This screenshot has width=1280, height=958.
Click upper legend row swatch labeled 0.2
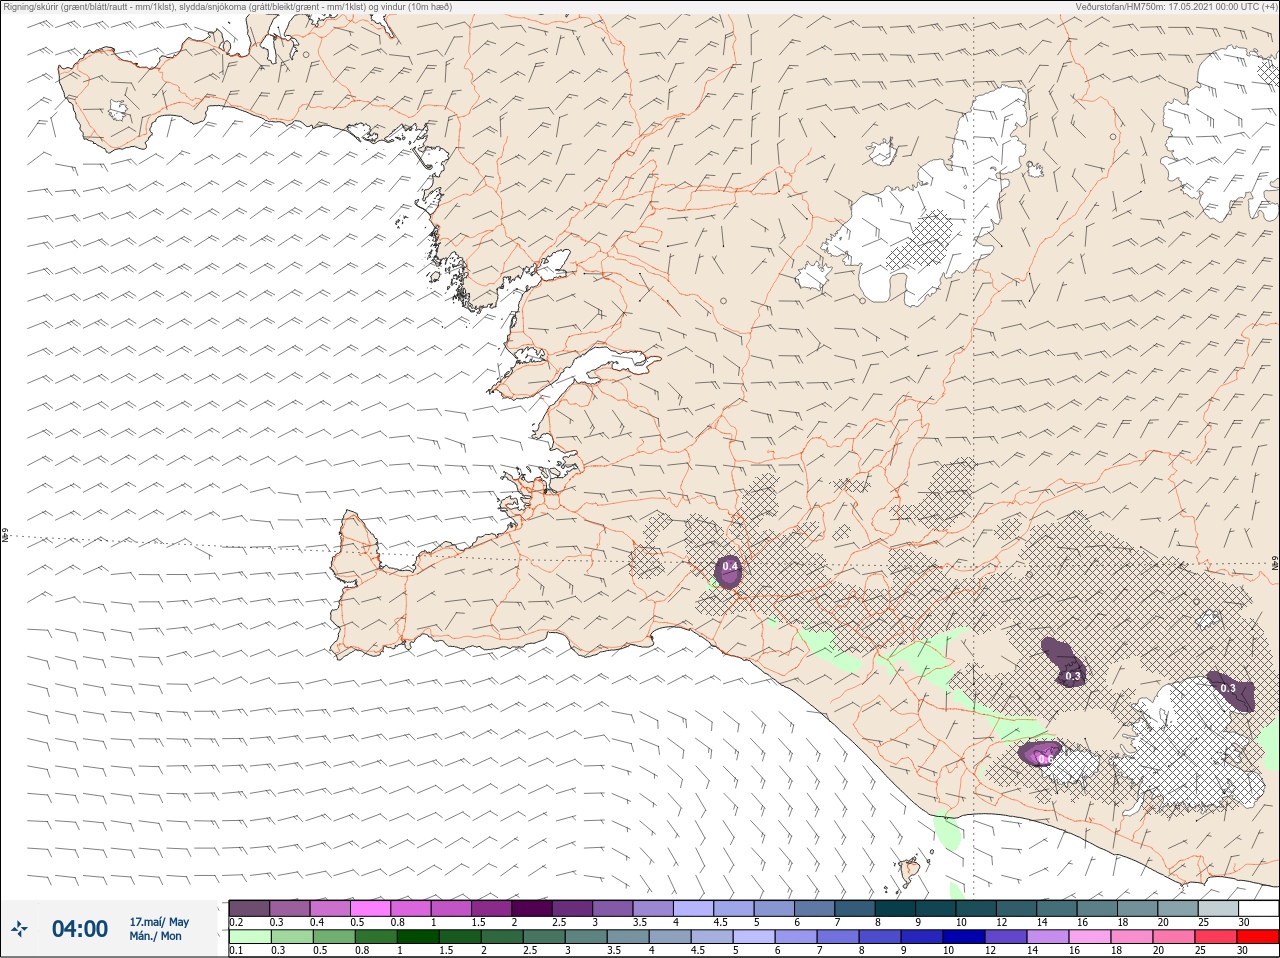pyautogui.click(x=249, y=908)
